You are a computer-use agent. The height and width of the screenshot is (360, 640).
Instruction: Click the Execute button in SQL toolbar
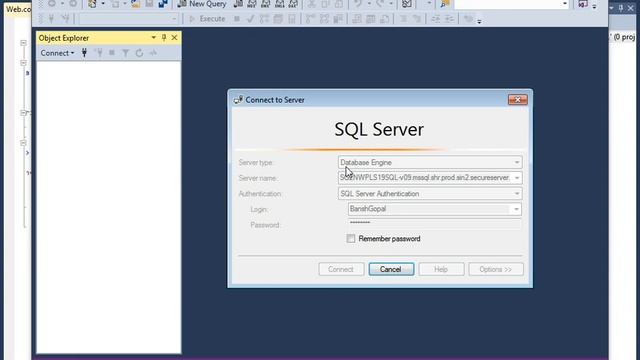tap(207, 19)
